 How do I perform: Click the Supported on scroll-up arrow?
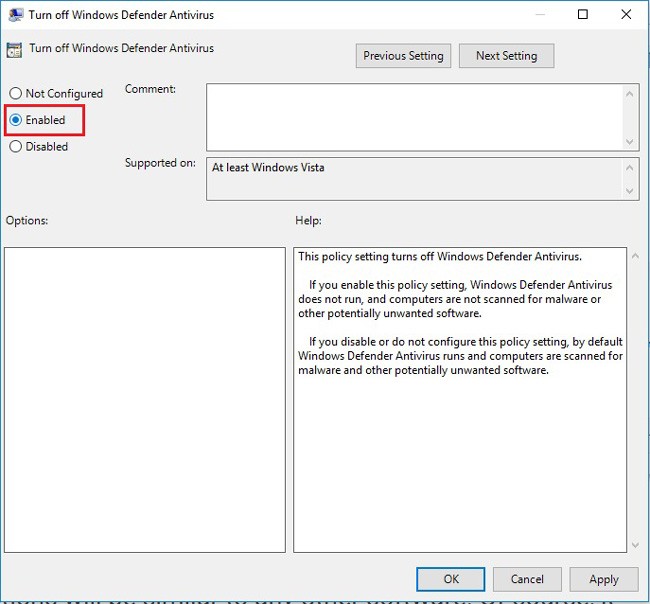coord(629,167)
